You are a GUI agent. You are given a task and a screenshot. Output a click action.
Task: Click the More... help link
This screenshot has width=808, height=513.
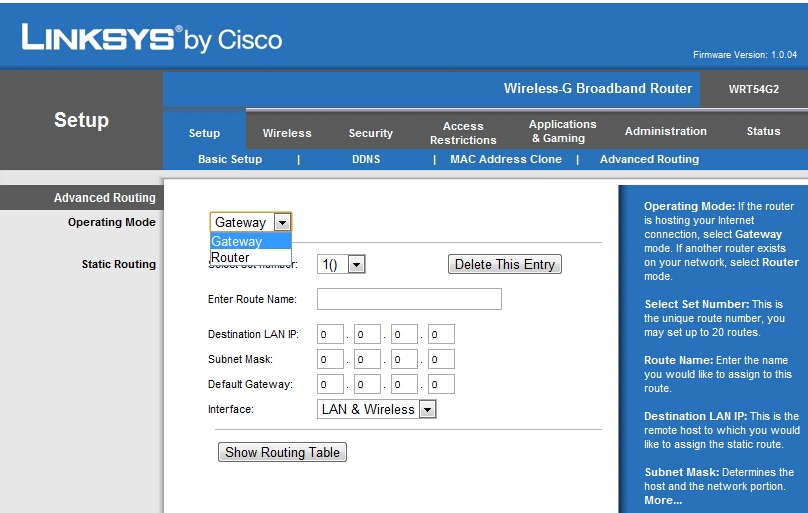coord(663,500)
